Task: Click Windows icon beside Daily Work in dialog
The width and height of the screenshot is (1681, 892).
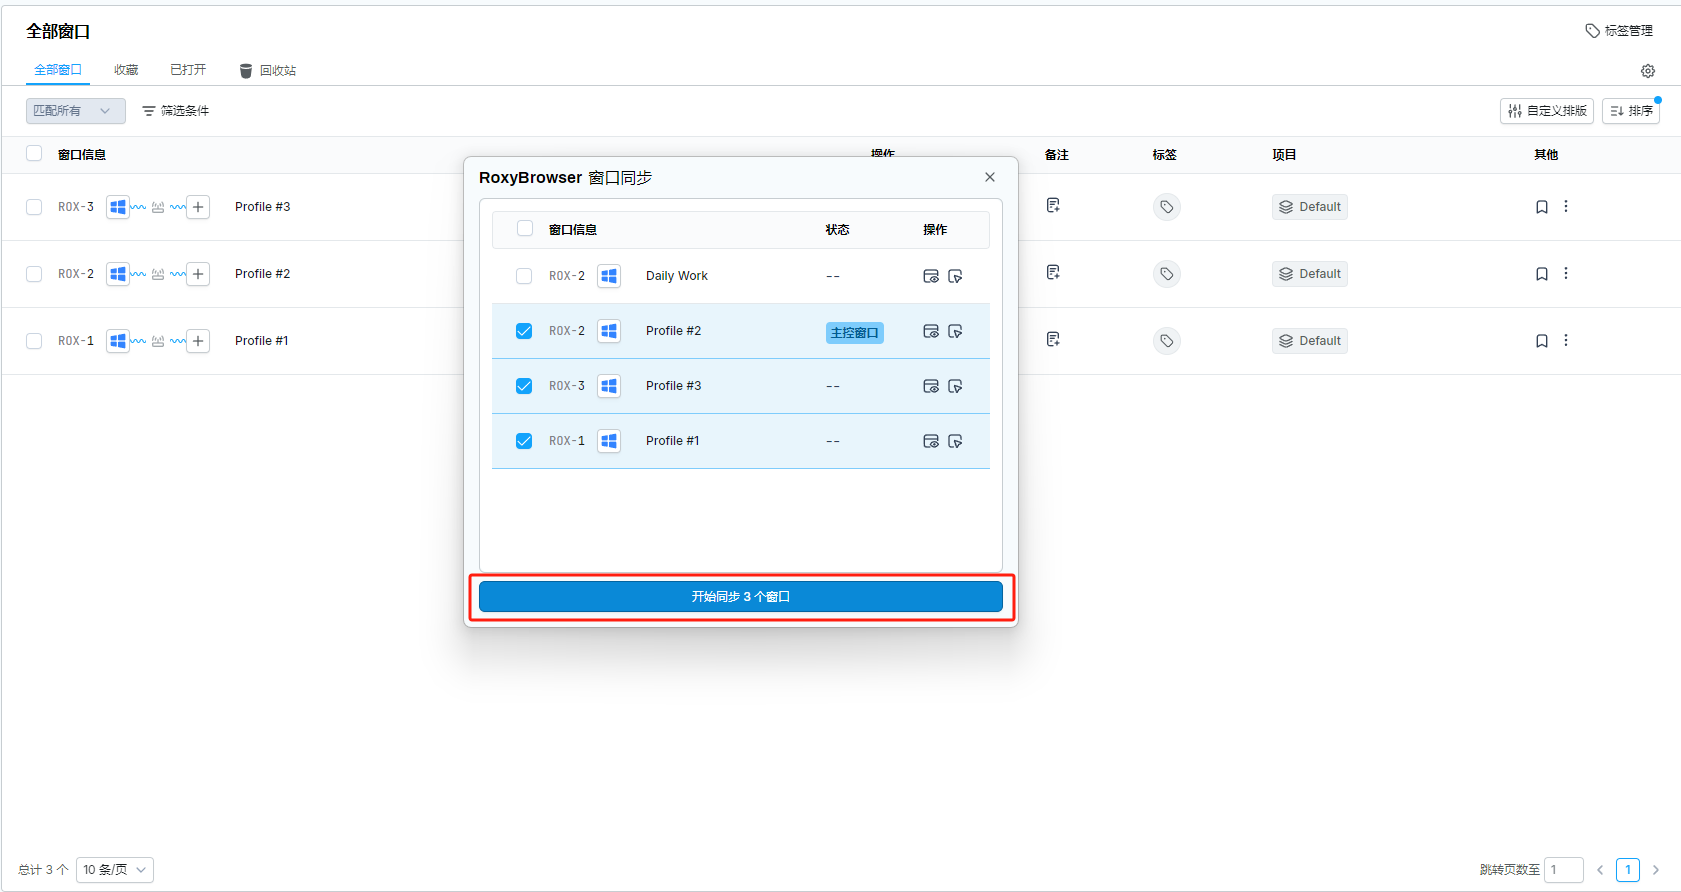Action: (609, 276)
